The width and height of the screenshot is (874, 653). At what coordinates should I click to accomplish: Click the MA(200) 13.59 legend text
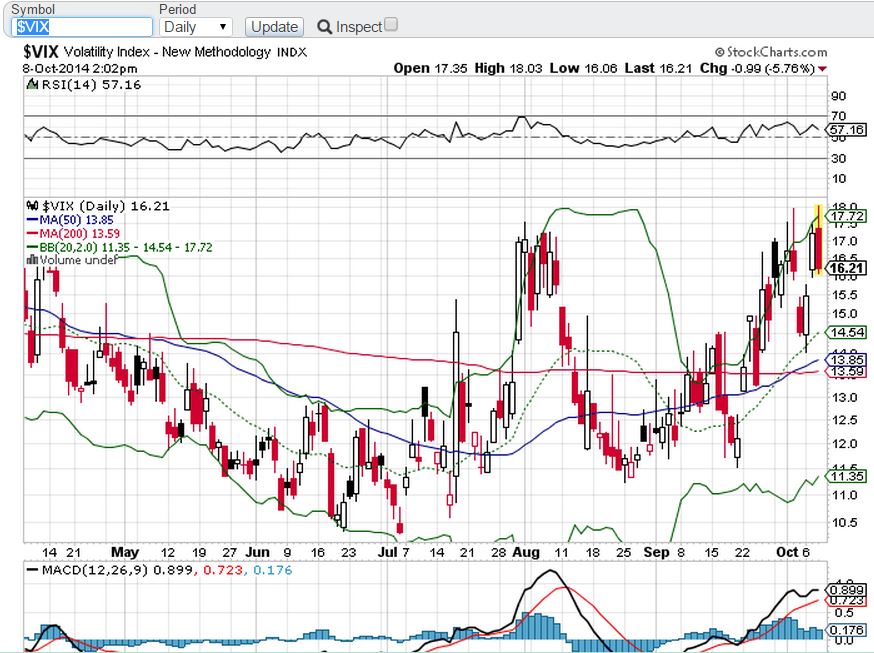pyautogui.click(x=79, y=233)
